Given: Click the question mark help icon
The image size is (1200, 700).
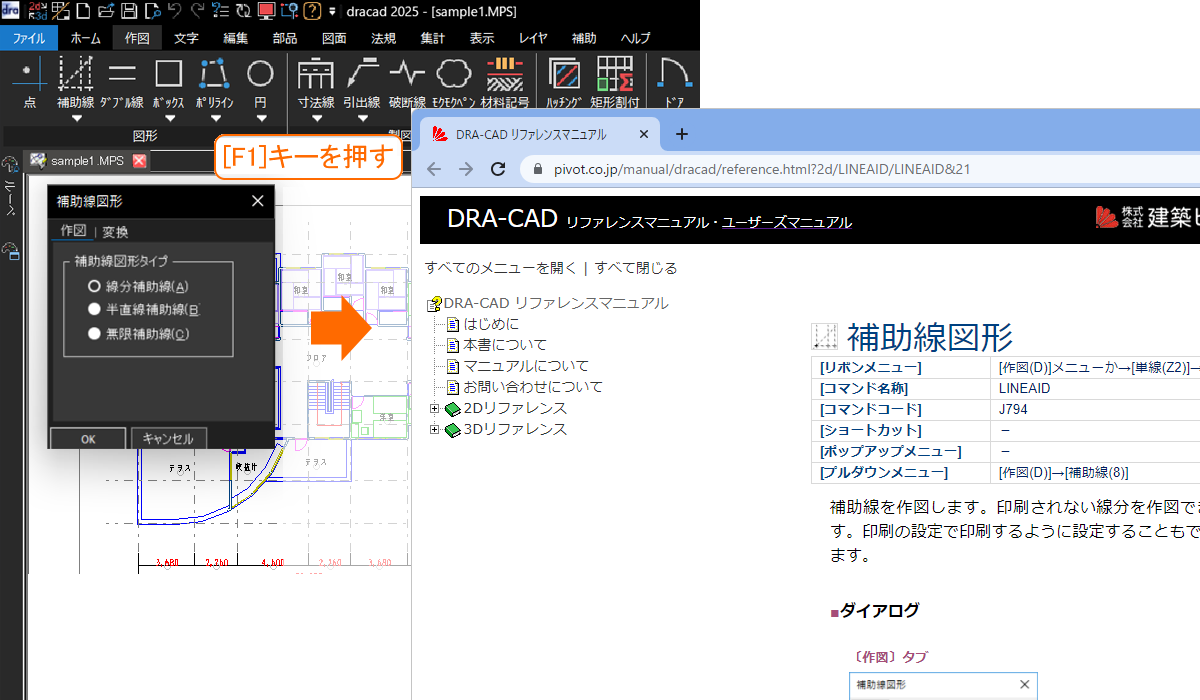Looking at the screenshot, I should click(312, 12).
